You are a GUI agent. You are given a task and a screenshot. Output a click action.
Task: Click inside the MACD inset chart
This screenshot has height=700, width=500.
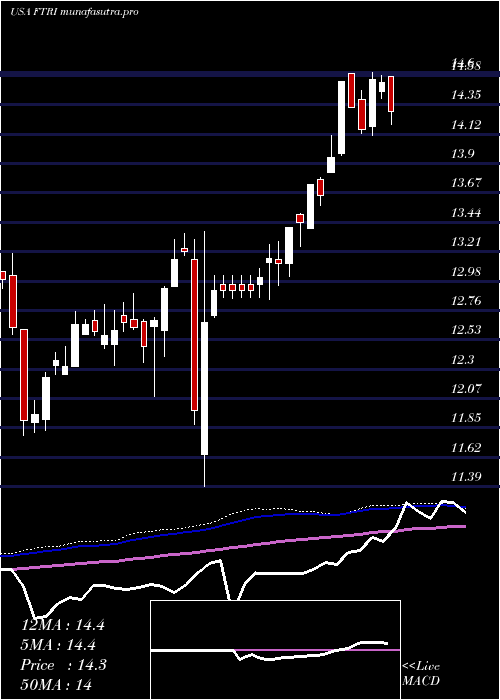pos(275,650)
